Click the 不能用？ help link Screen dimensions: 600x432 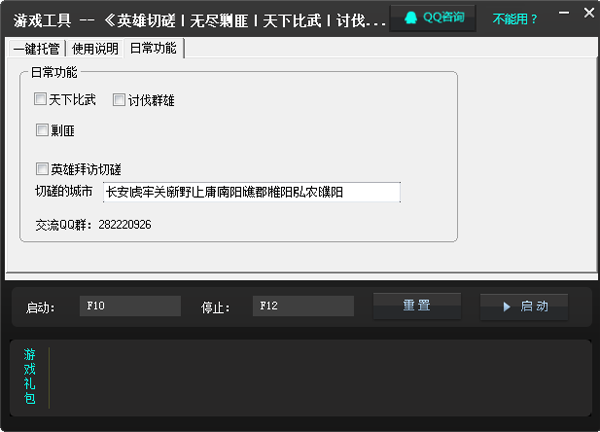coord(515,19)
